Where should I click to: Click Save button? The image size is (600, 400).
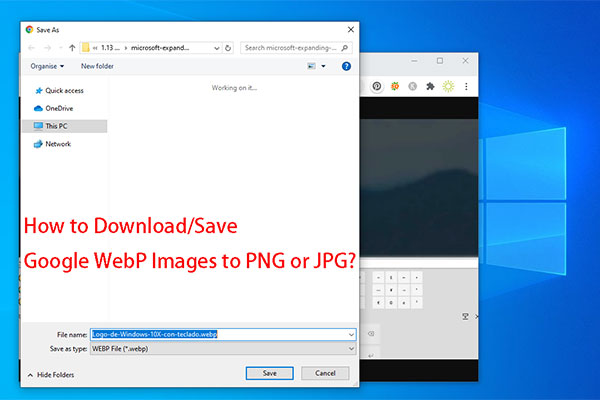(x=270, y=373)
